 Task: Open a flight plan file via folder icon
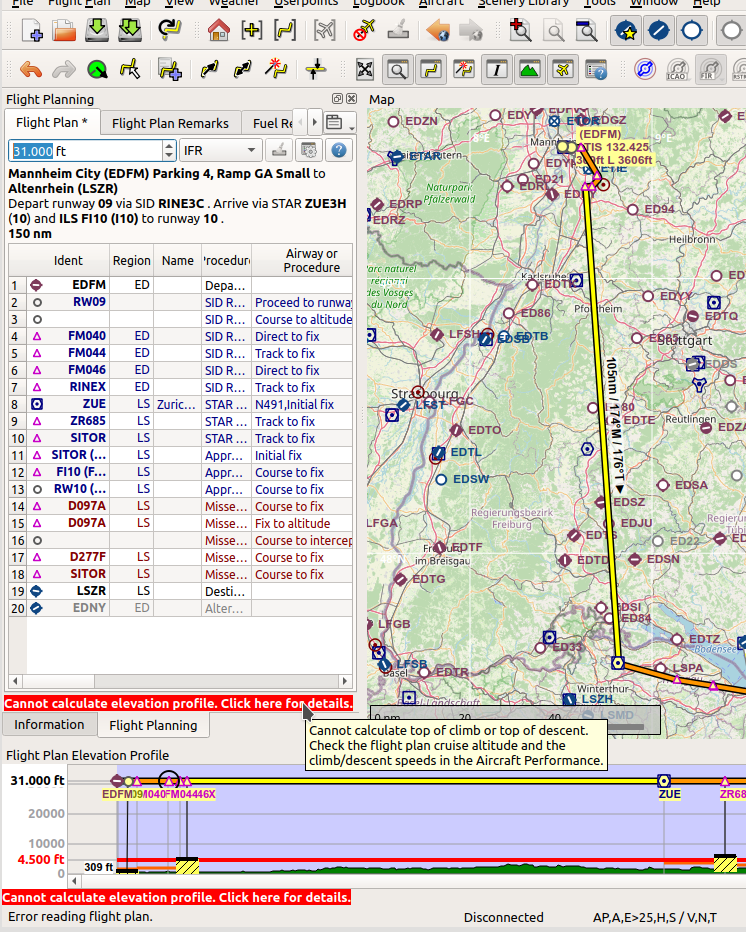(x=64, y=30)
